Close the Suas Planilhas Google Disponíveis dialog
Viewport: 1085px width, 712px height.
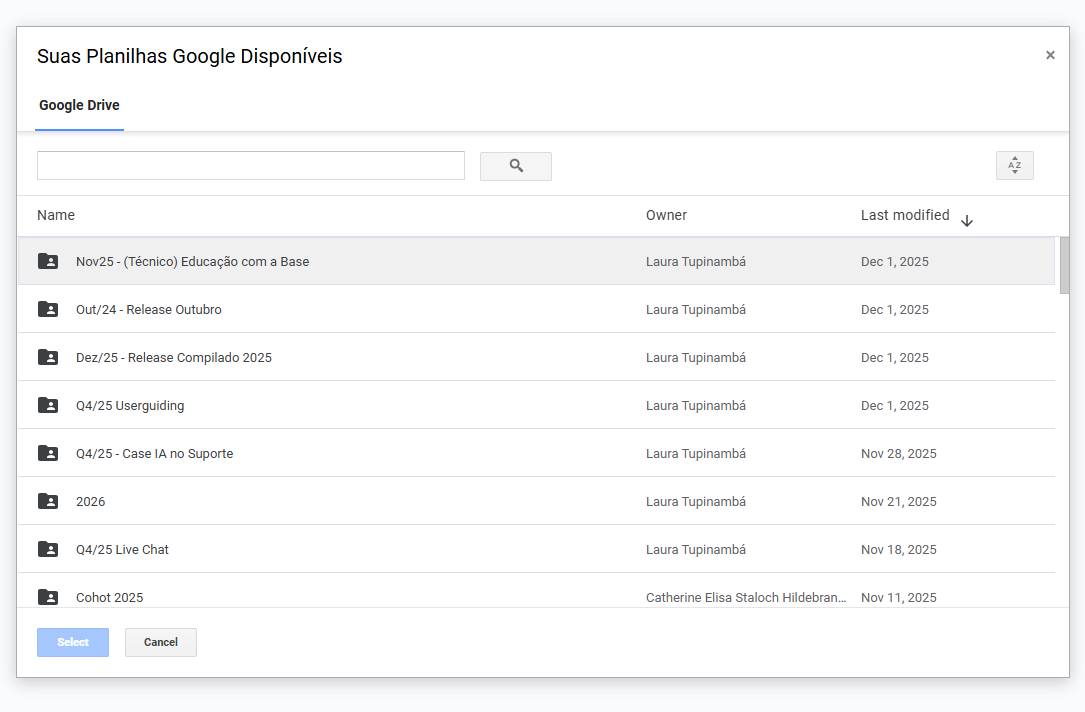point(1050,56)
